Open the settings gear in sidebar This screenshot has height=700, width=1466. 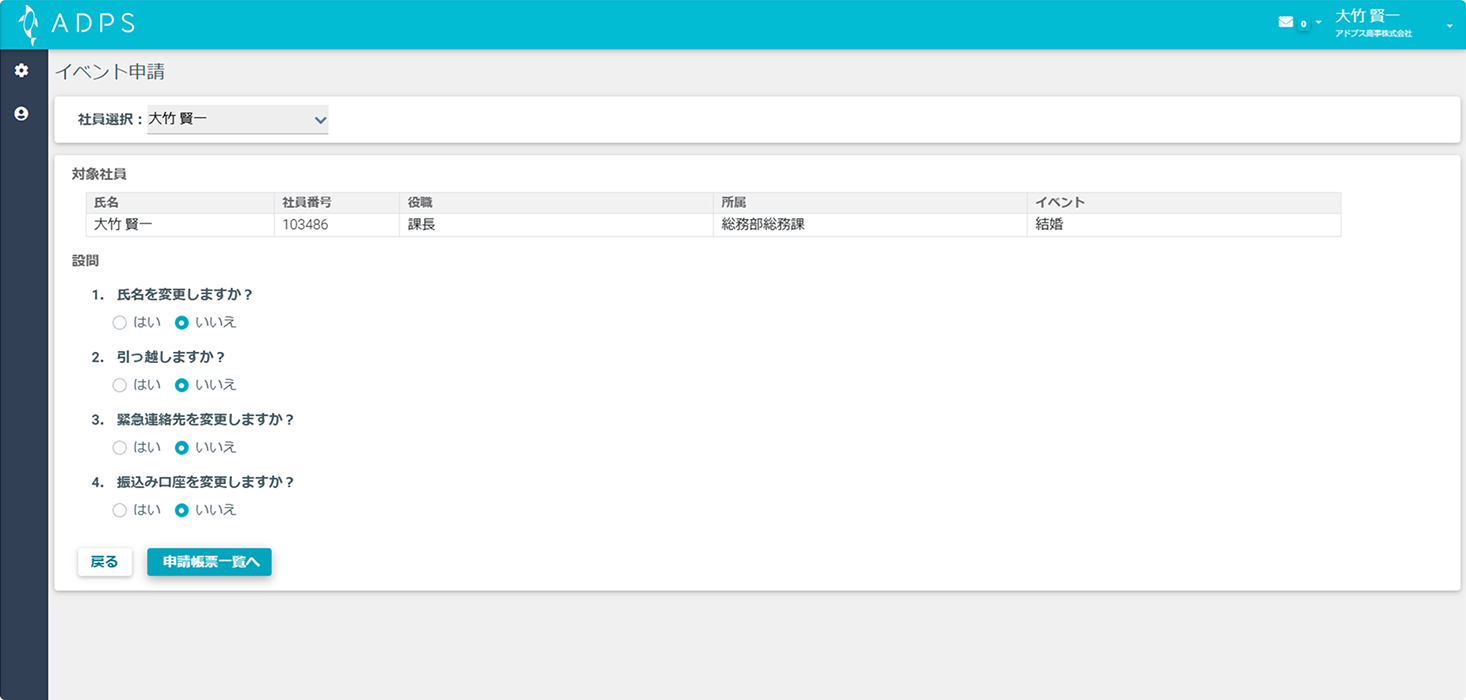(21, 71)
